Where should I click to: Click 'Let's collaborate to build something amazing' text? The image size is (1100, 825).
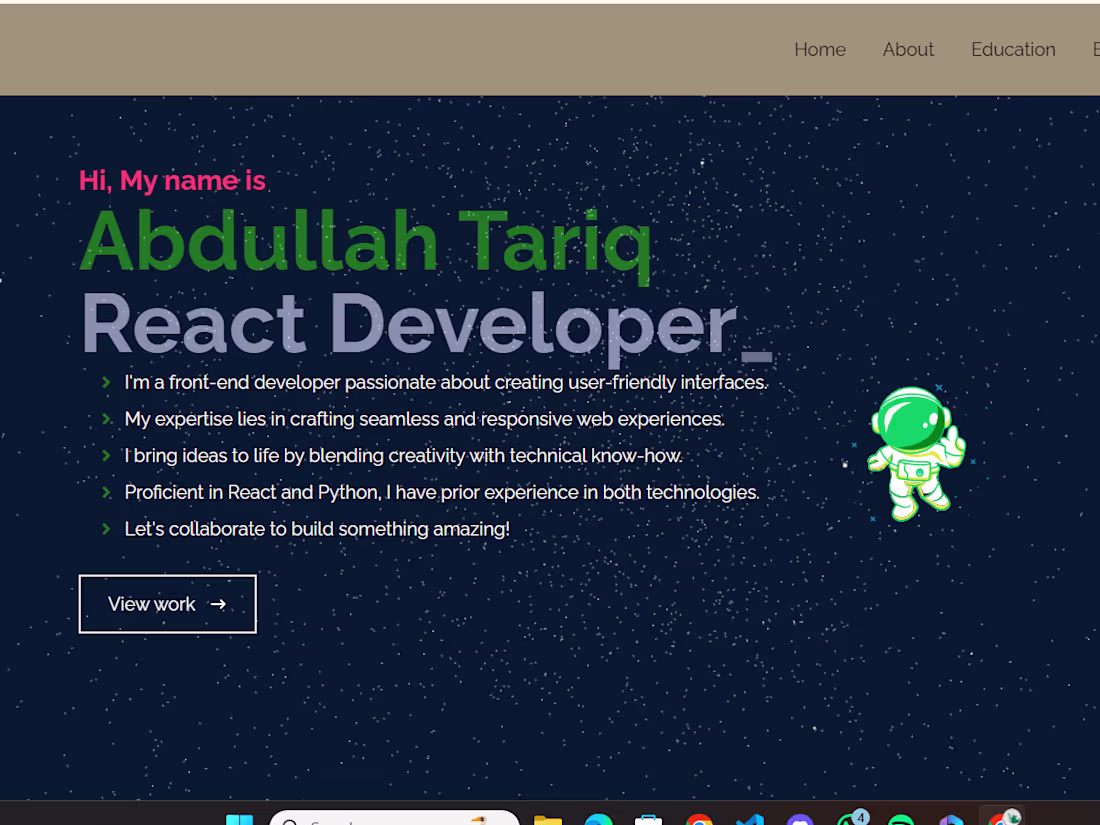coord(316,529)
